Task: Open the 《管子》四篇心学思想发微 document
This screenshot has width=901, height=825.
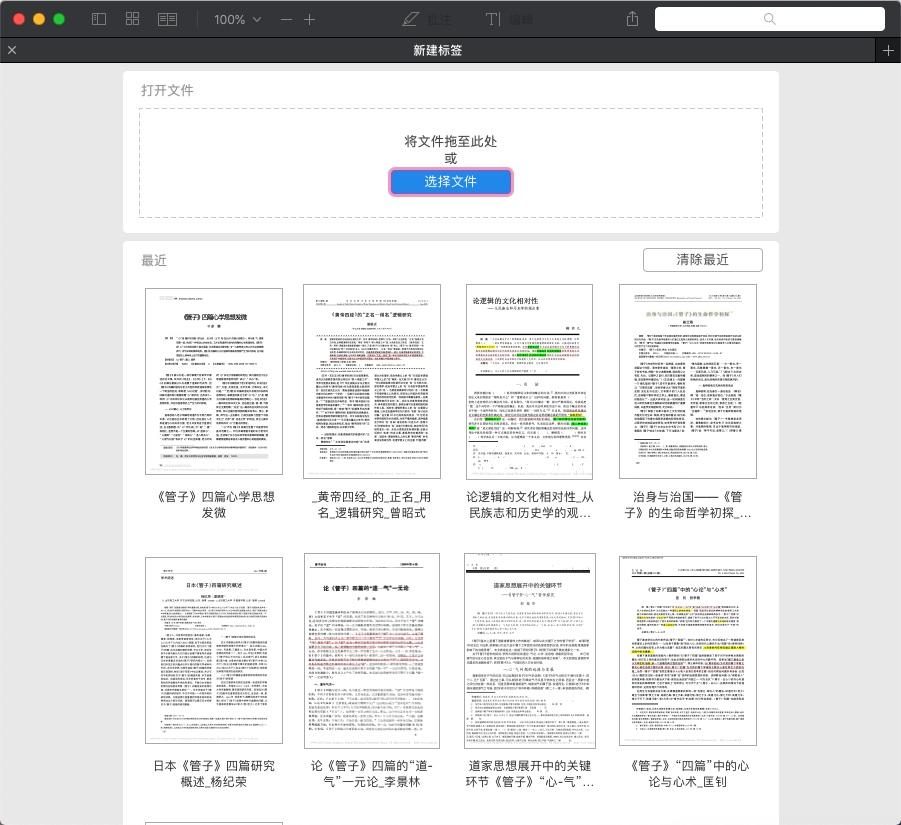Action: [x=213, y=381]
